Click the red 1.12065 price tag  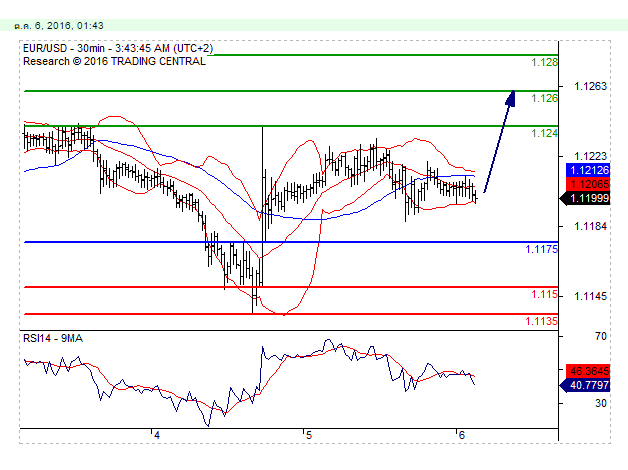click(x=588, y=184)
